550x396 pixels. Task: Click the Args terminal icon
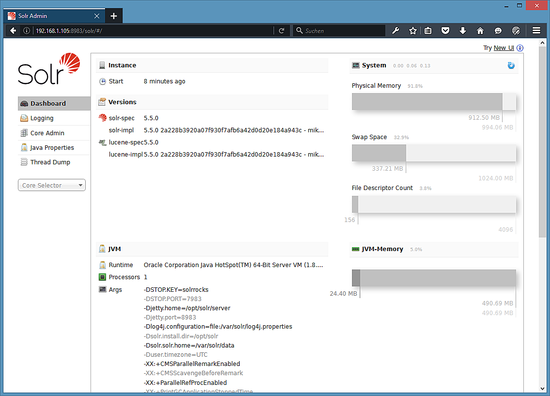click(102, 289)
